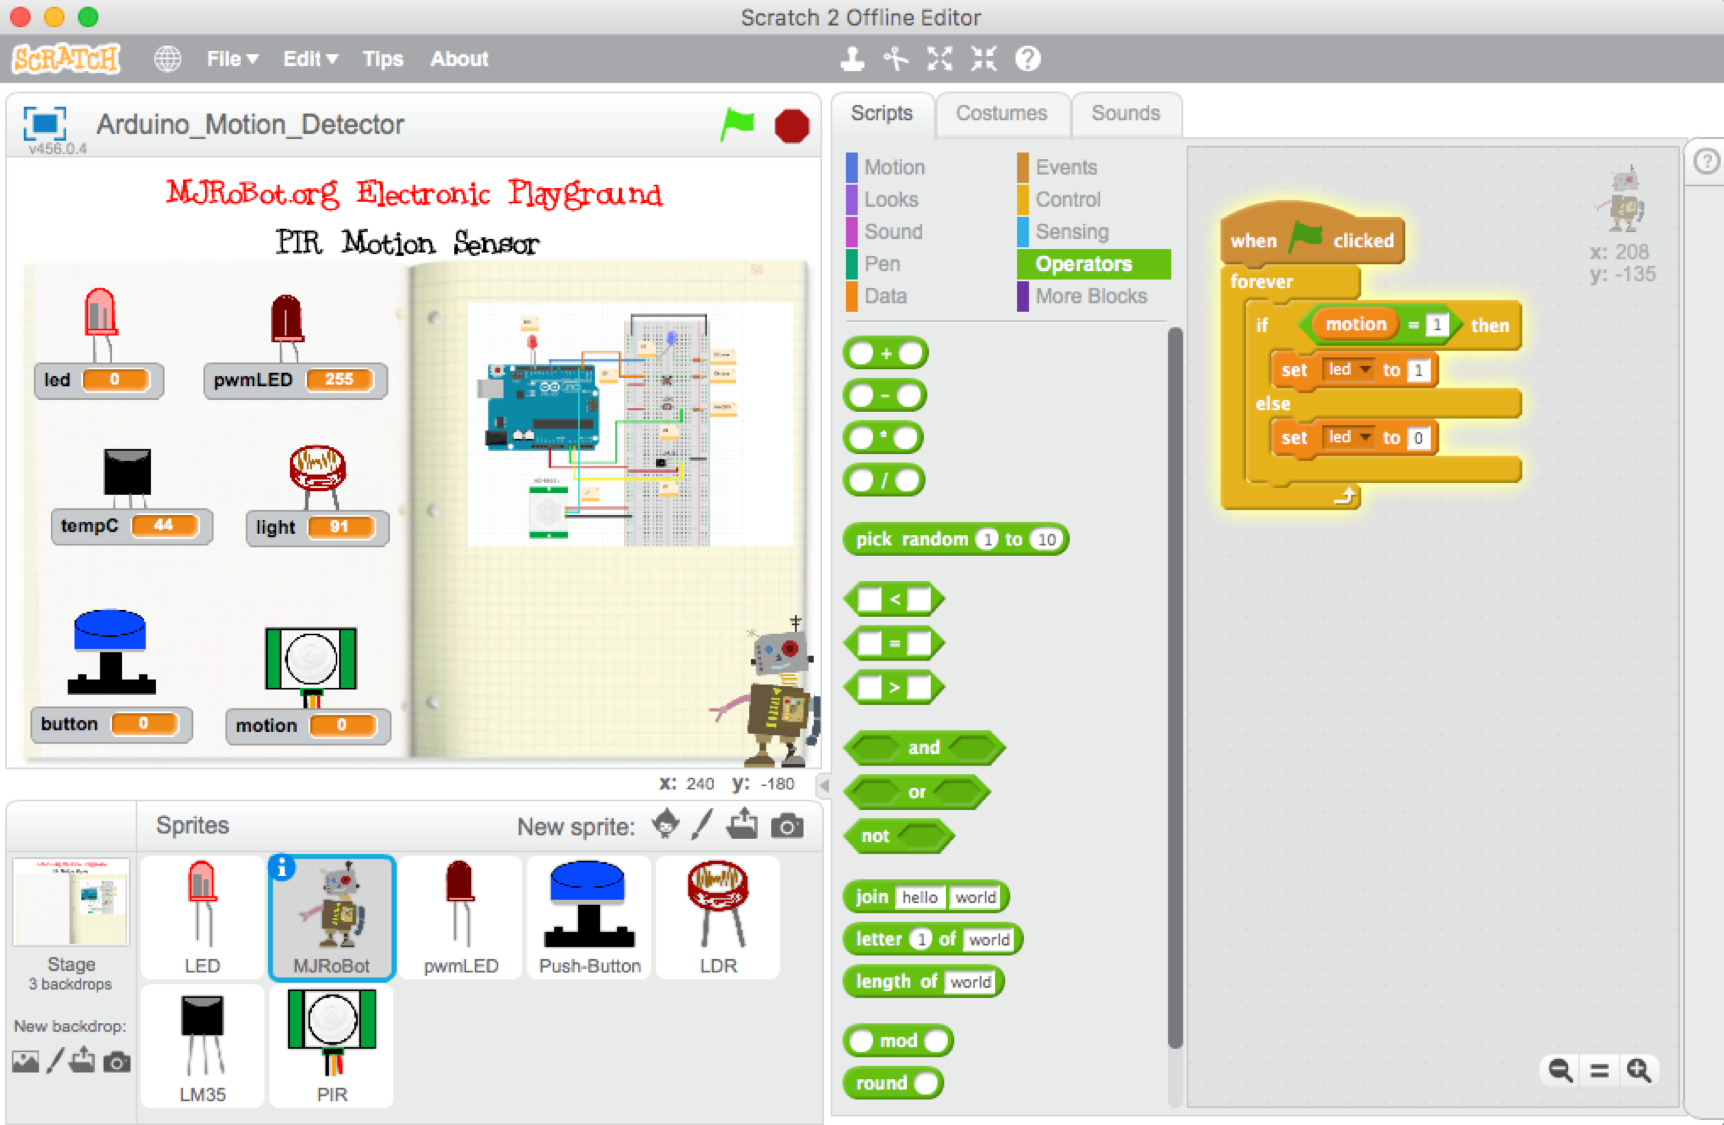Open the File menu

tap(232, 59)
